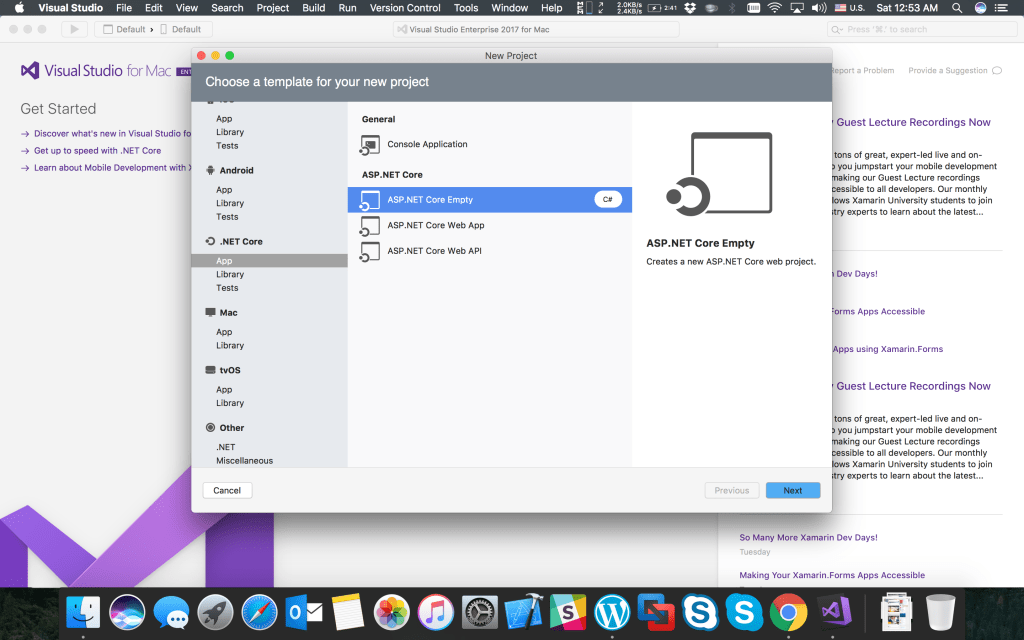Screen dimensions: 1024x640
Task: Click the Mac category header
Action: tap(221, 313)
